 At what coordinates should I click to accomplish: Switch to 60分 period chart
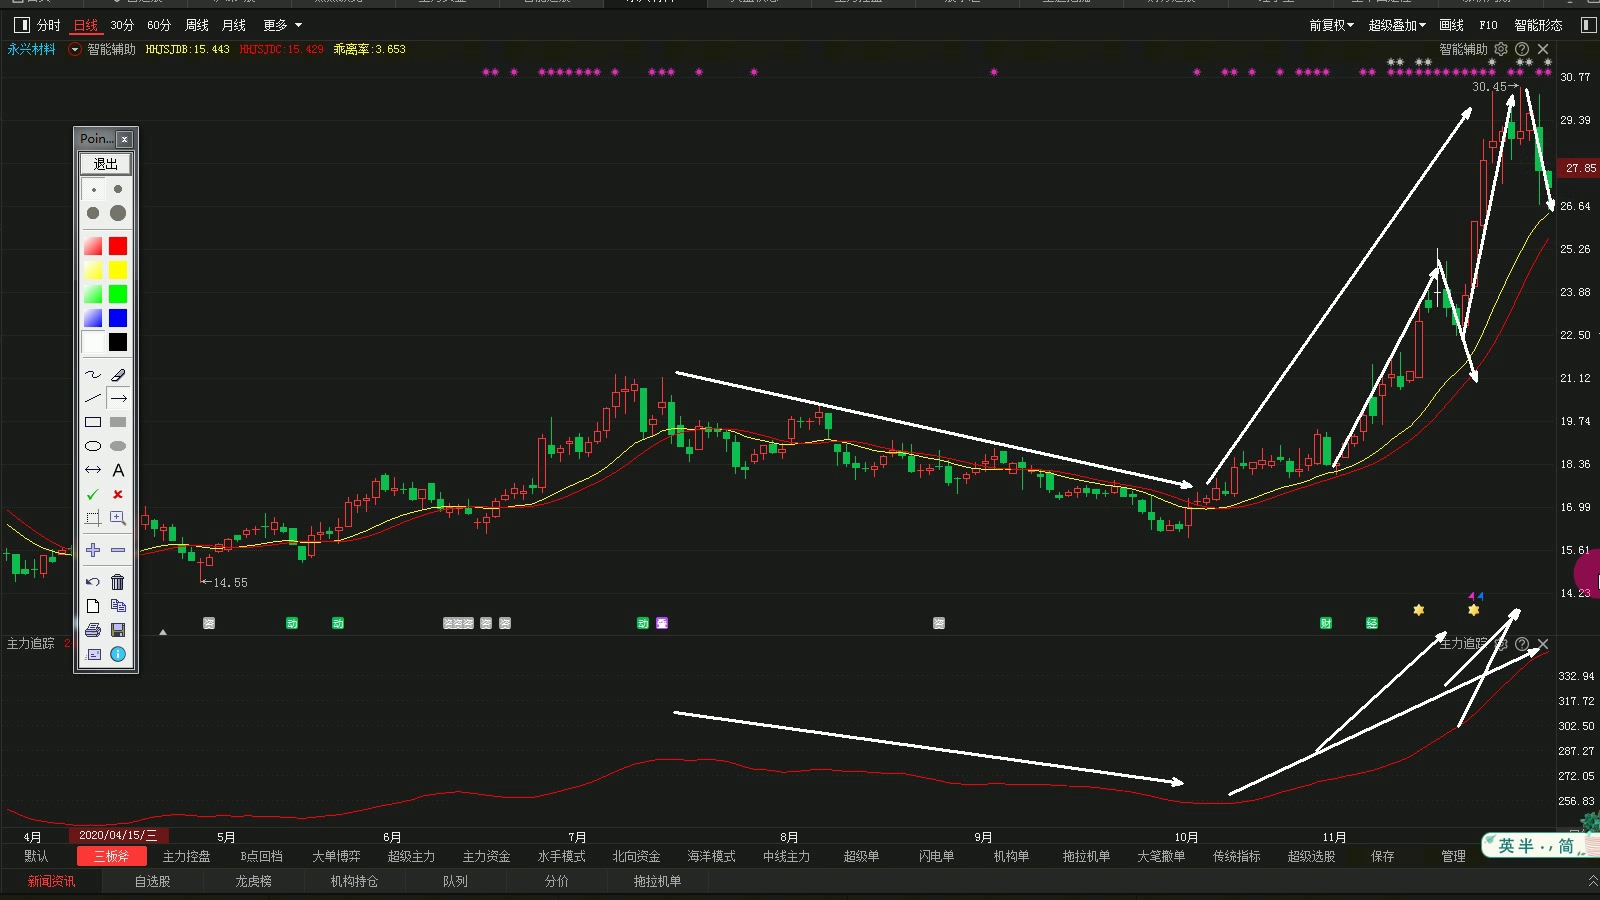coord(159,25)
